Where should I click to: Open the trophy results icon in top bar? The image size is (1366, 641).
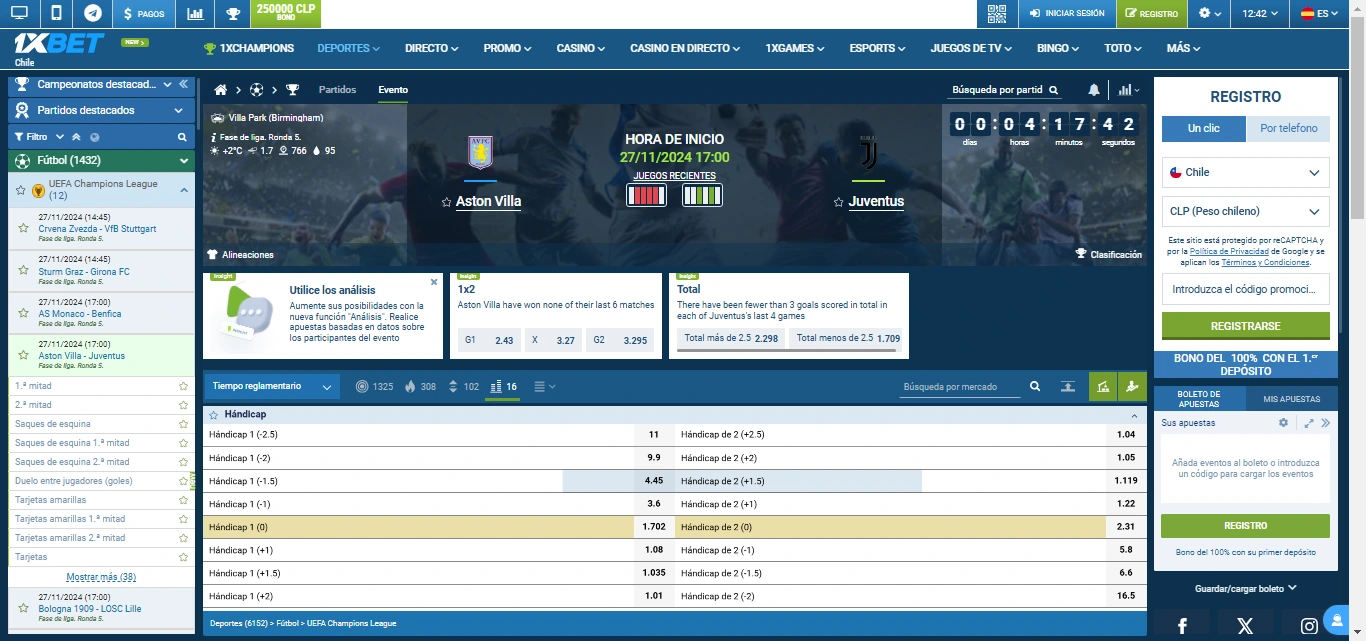pyautogui.click(x=232, y=14)
